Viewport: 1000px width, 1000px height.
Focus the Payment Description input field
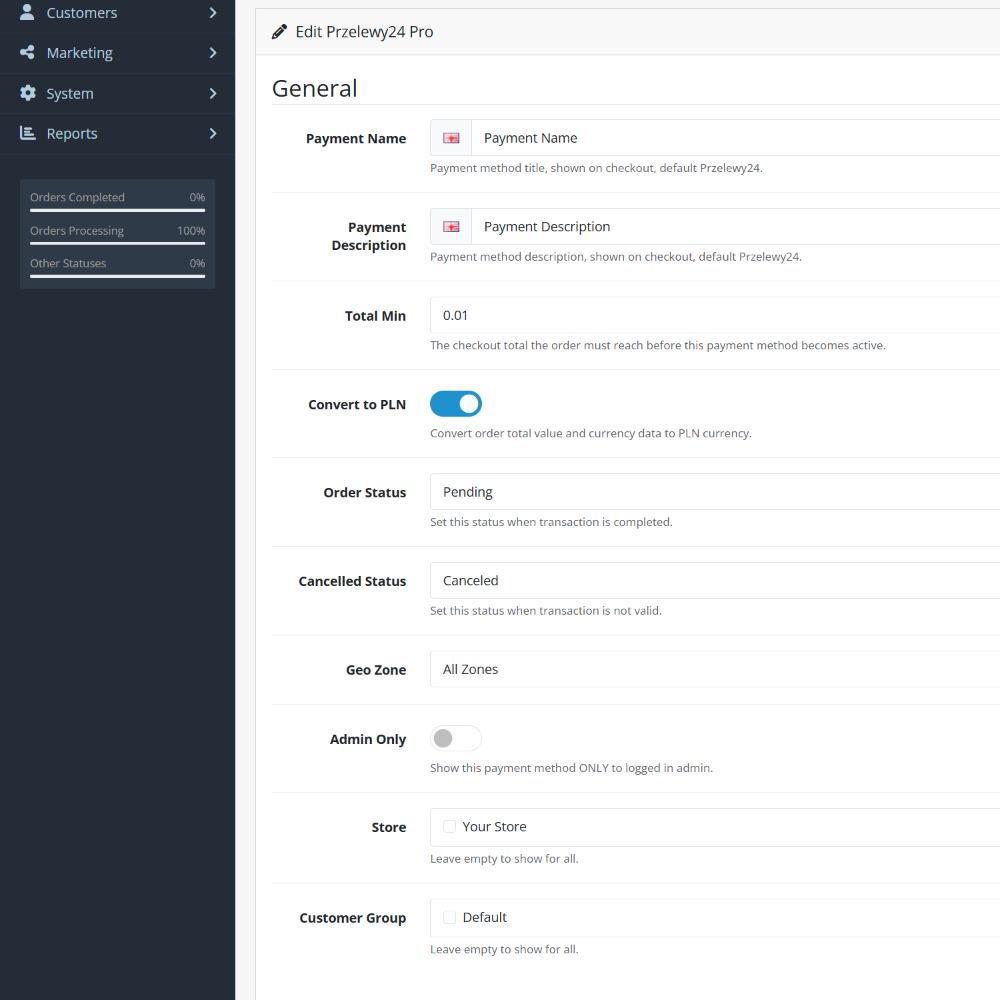736,226
